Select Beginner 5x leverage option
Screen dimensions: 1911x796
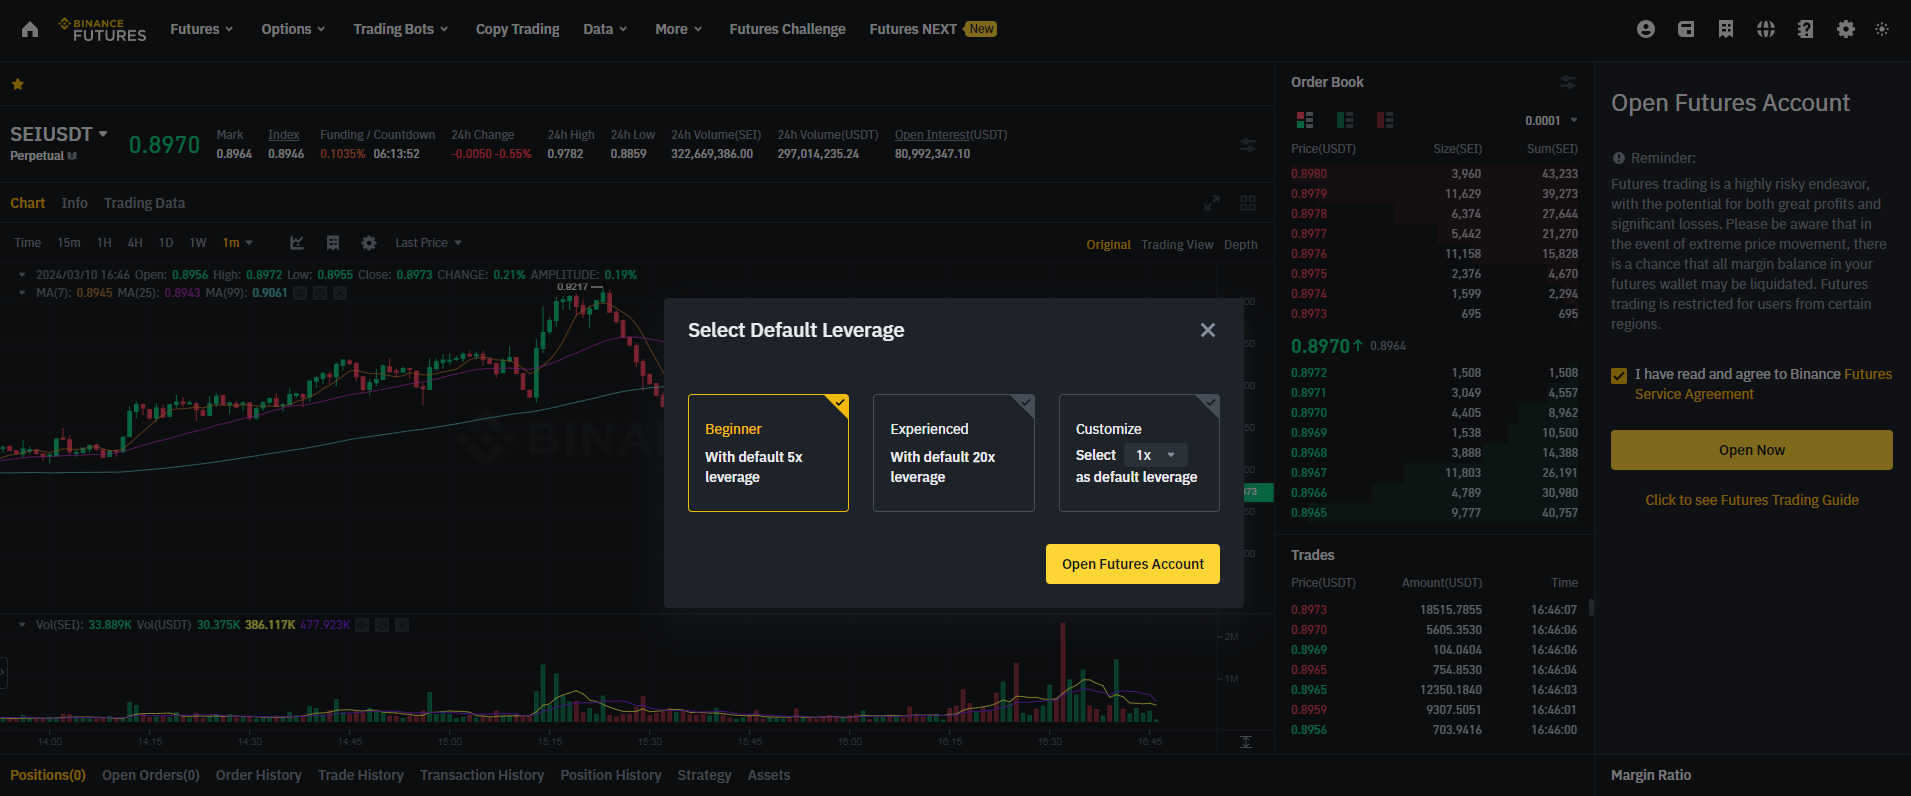768,453
